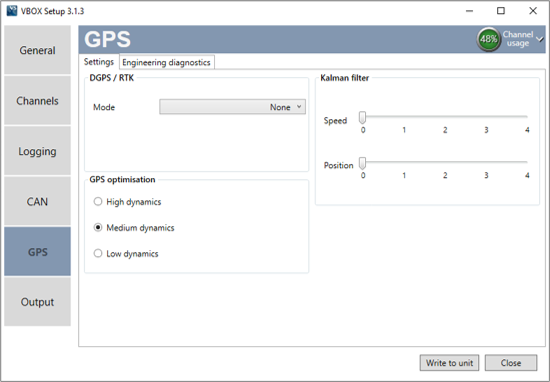Click the Kalman Position slider handle
The width and height of the screenshot is (550, 382).
coord(362,163)
